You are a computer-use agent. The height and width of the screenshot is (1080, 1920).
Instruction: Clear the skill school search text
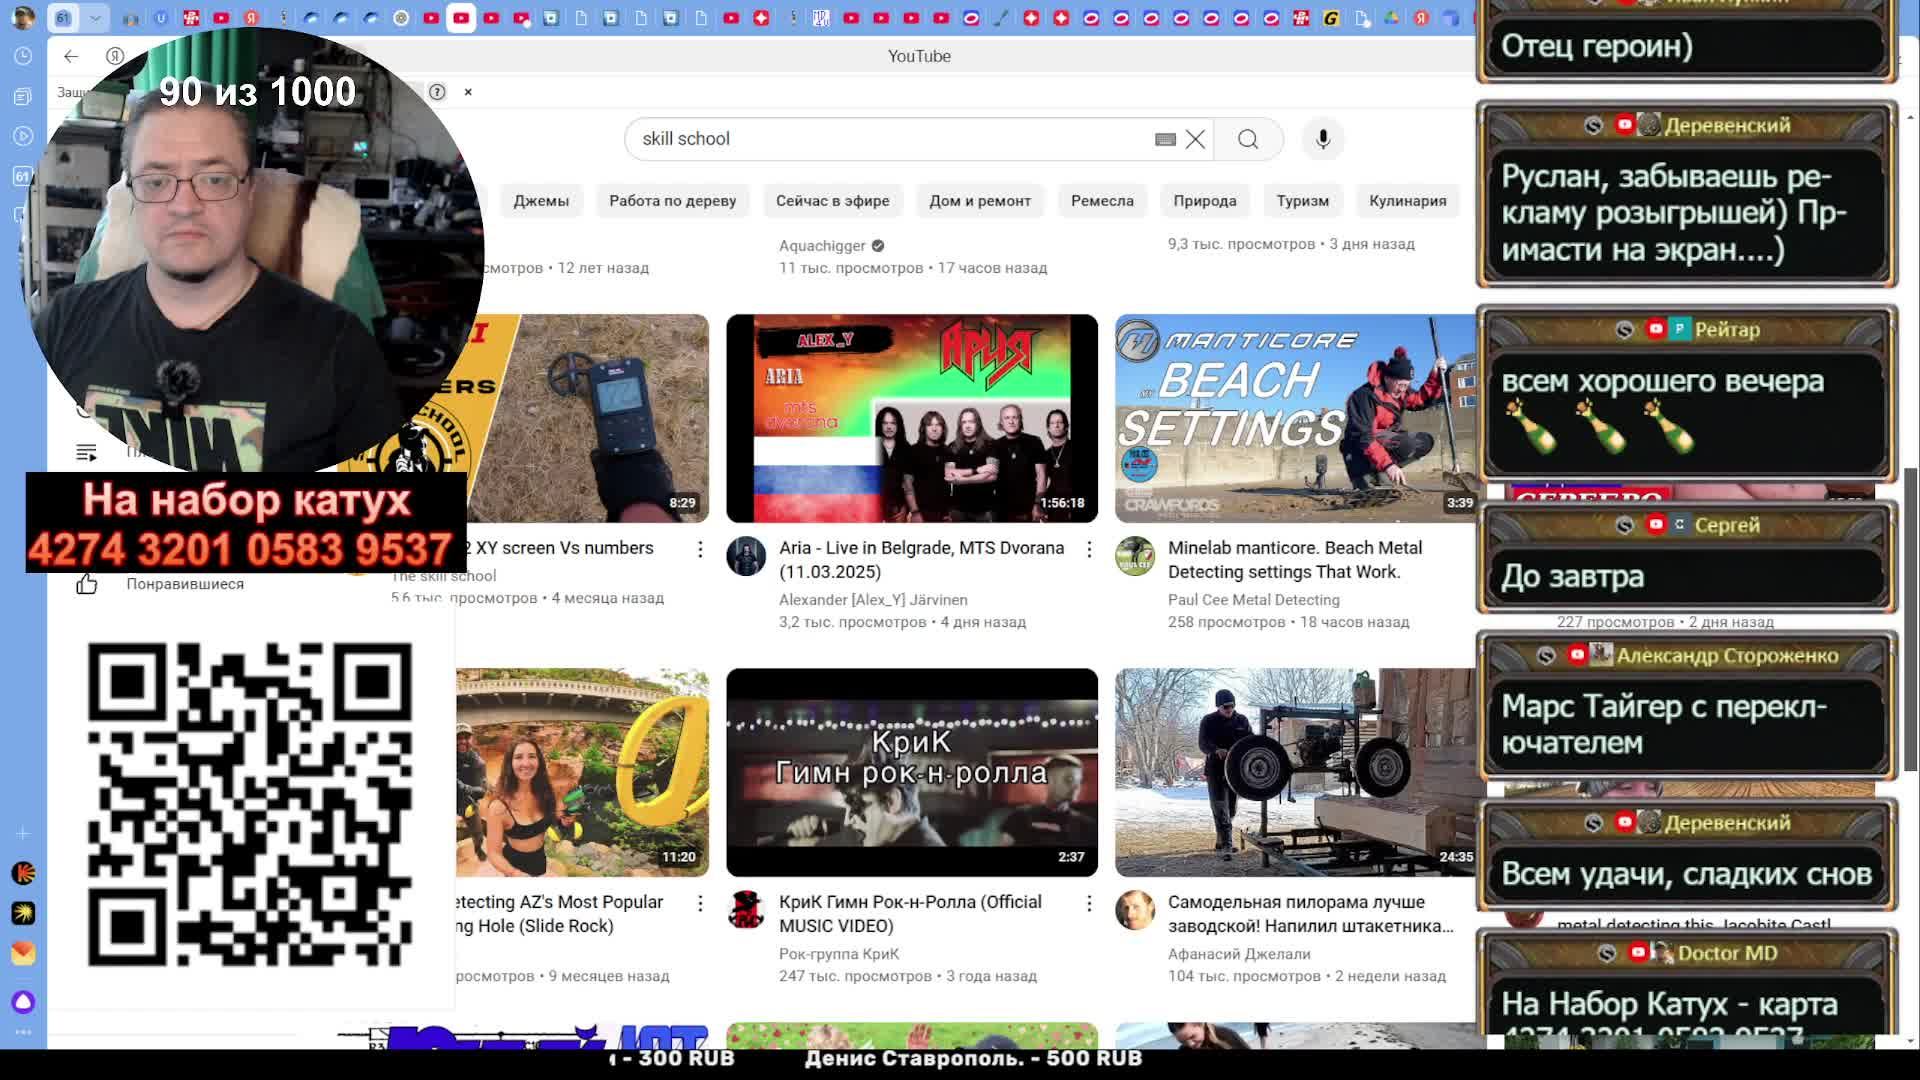click(x=1195, y=139)
